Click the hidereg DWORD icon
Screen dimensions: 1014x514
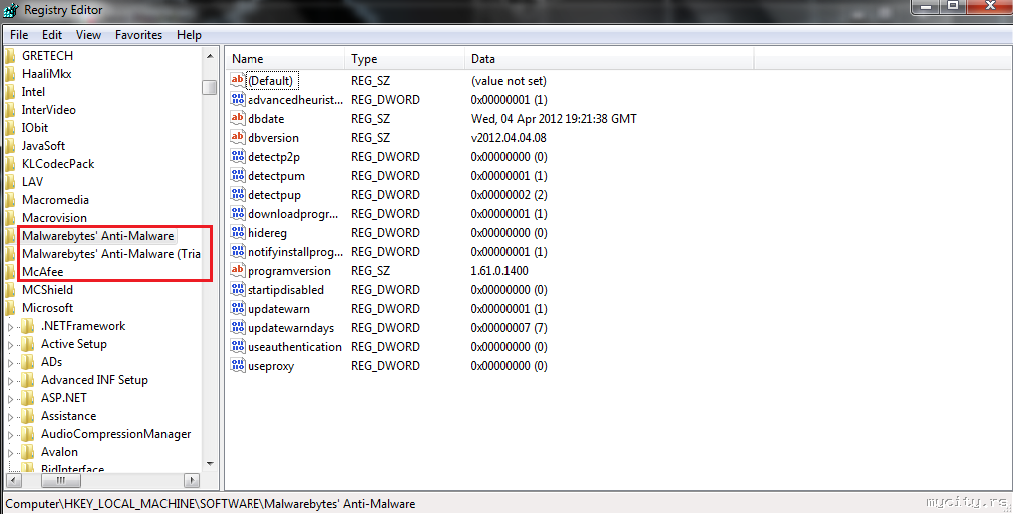(x=237, y=232)
